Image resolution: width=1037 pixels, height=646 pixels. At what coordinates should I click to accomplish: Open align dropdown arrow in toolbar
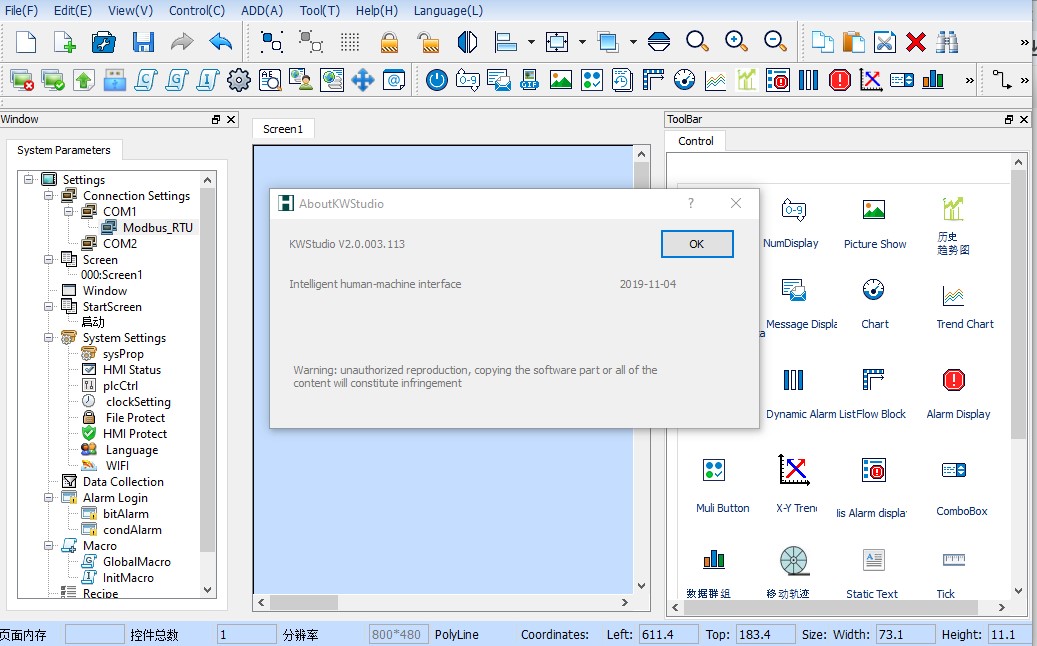[x=531, y=42]
